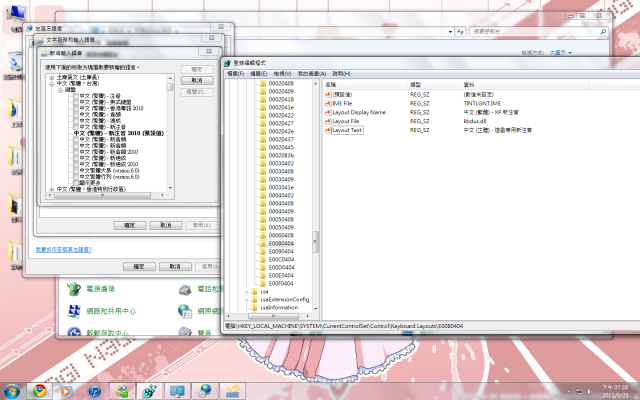640x400 pixels.
Task: Select the 00020408 key folder icon
Action: point(263,83)
